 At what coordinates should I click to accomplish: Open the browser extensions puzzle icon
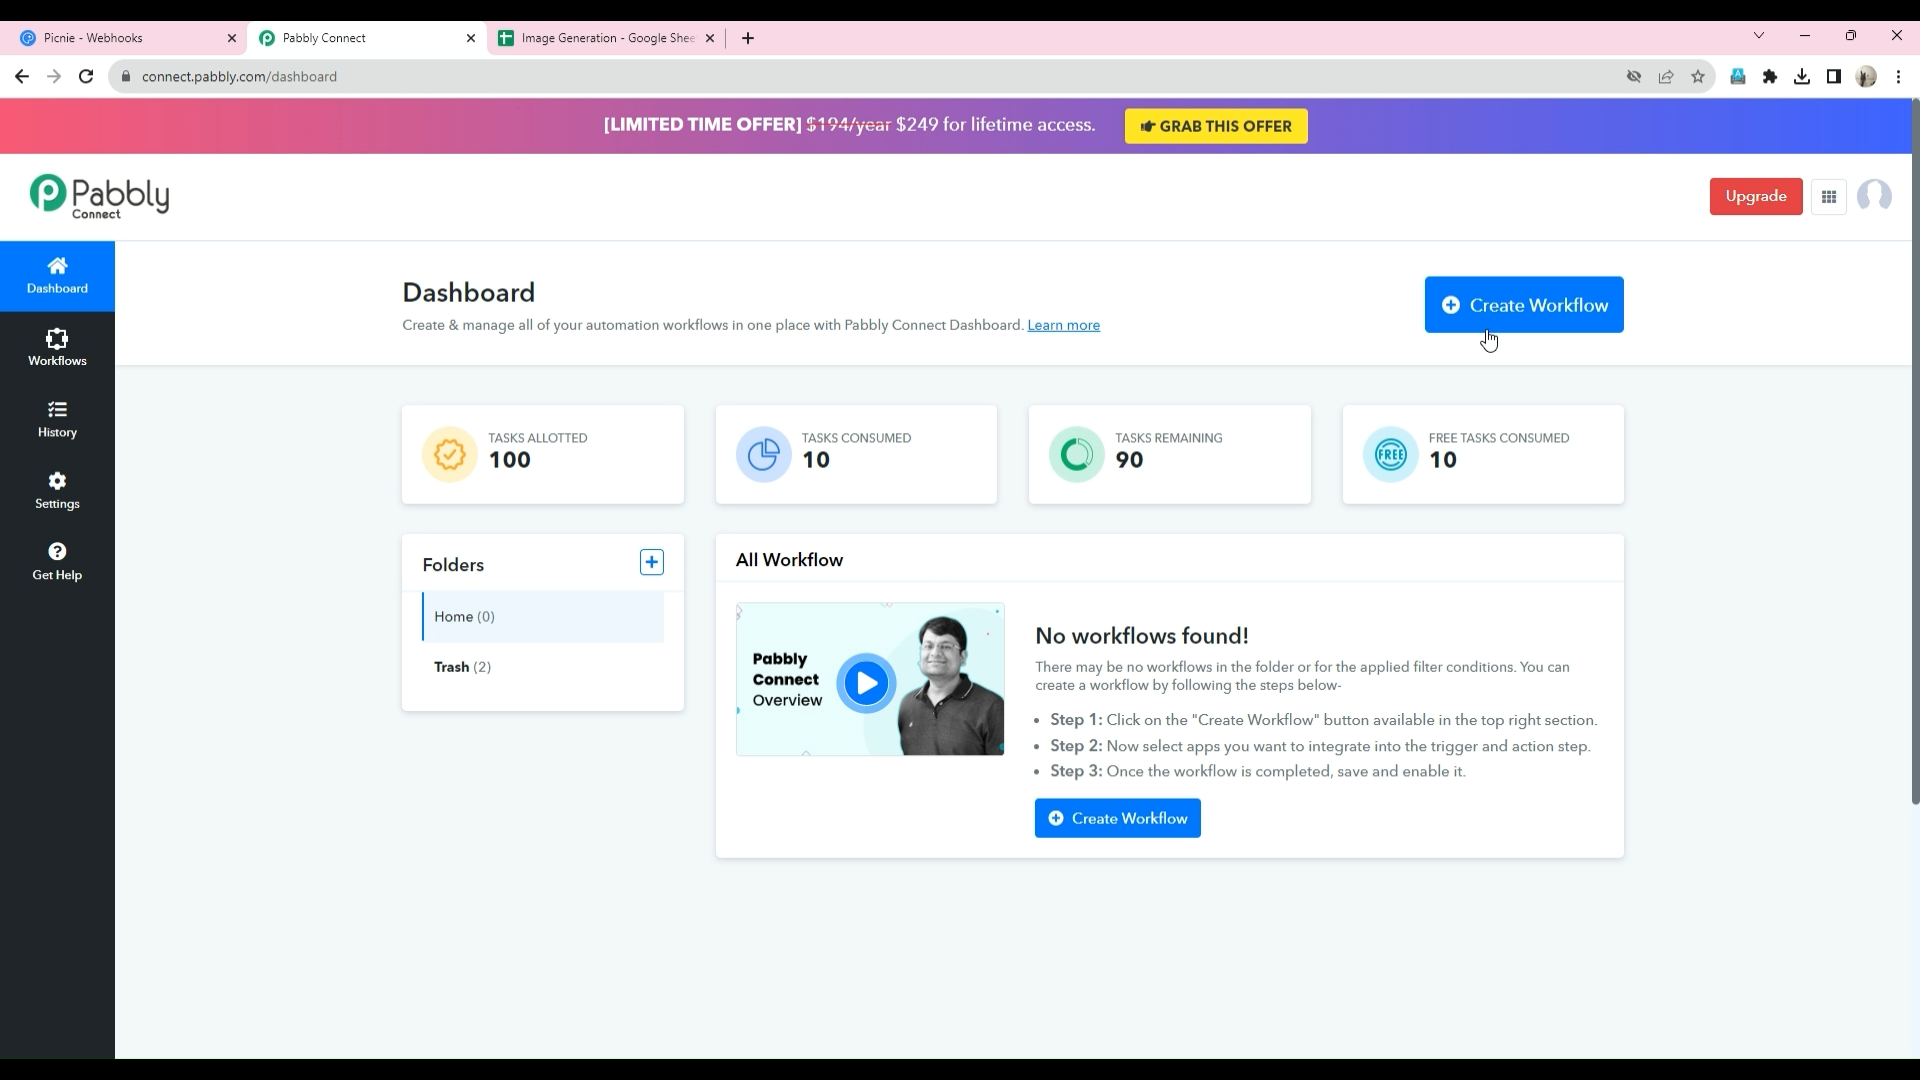(x=1769, y=77)
